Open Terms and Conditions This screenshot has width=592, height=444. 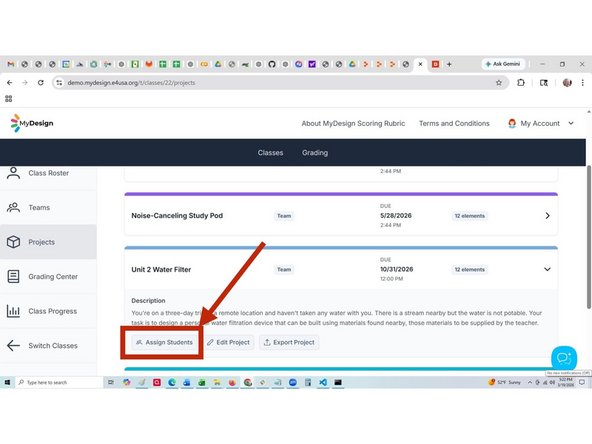click(x=454, y=123)
